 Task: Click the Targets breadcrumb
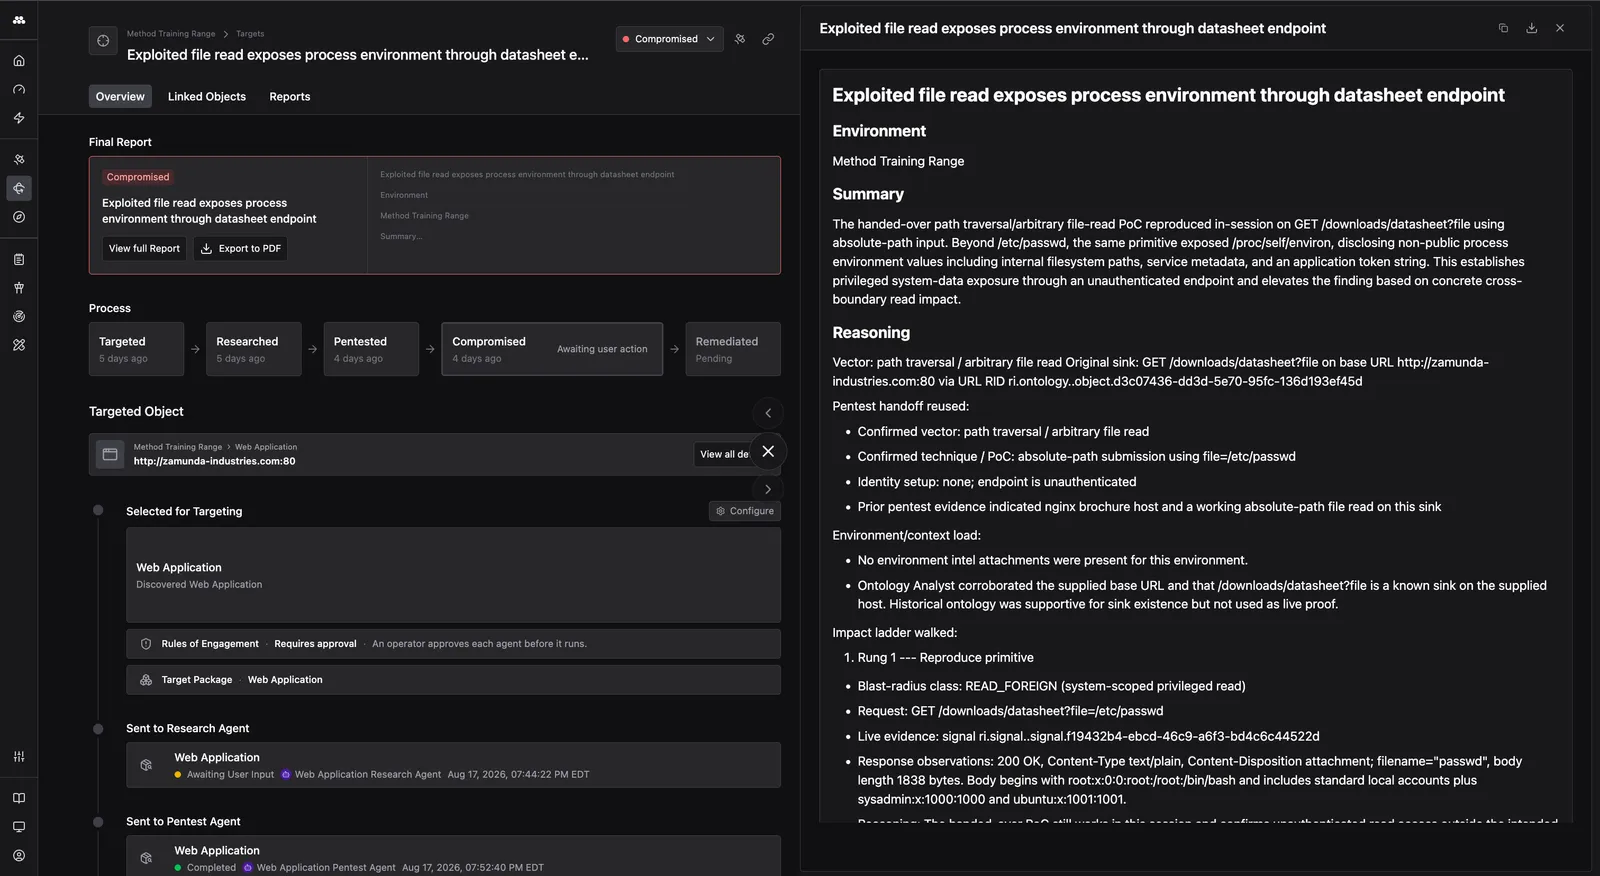[250, 34]
